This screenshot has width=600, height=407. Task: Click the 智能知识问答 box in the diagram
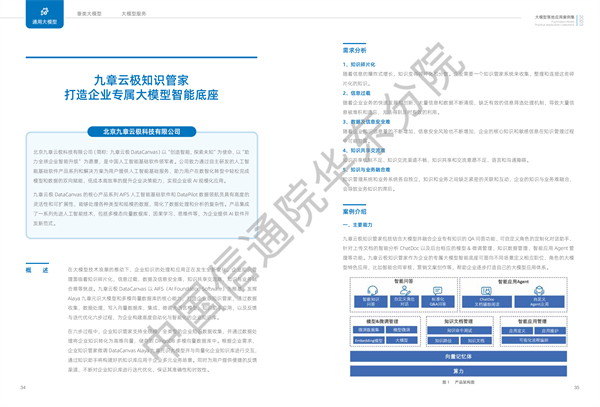(370, 301)
